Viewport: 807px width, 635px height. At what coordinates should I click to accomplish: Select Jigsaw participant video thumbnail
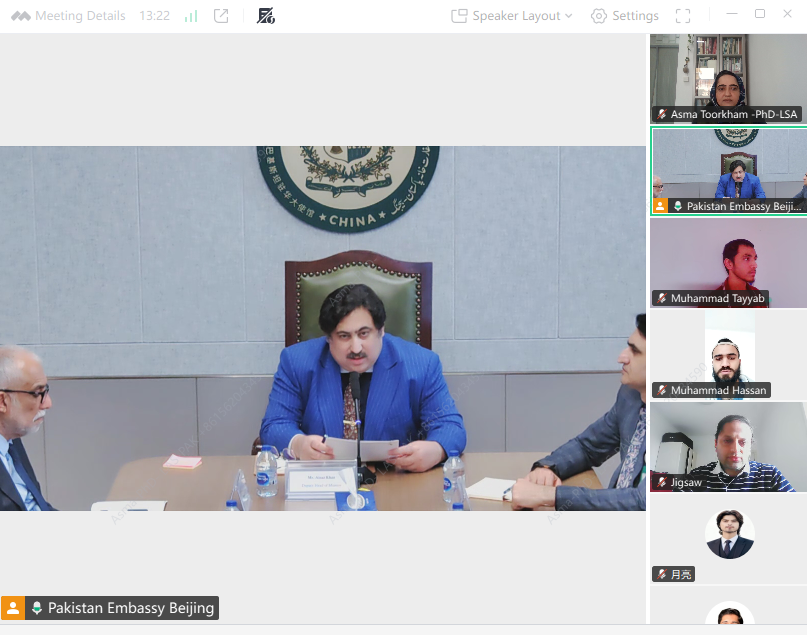[728, 447]
